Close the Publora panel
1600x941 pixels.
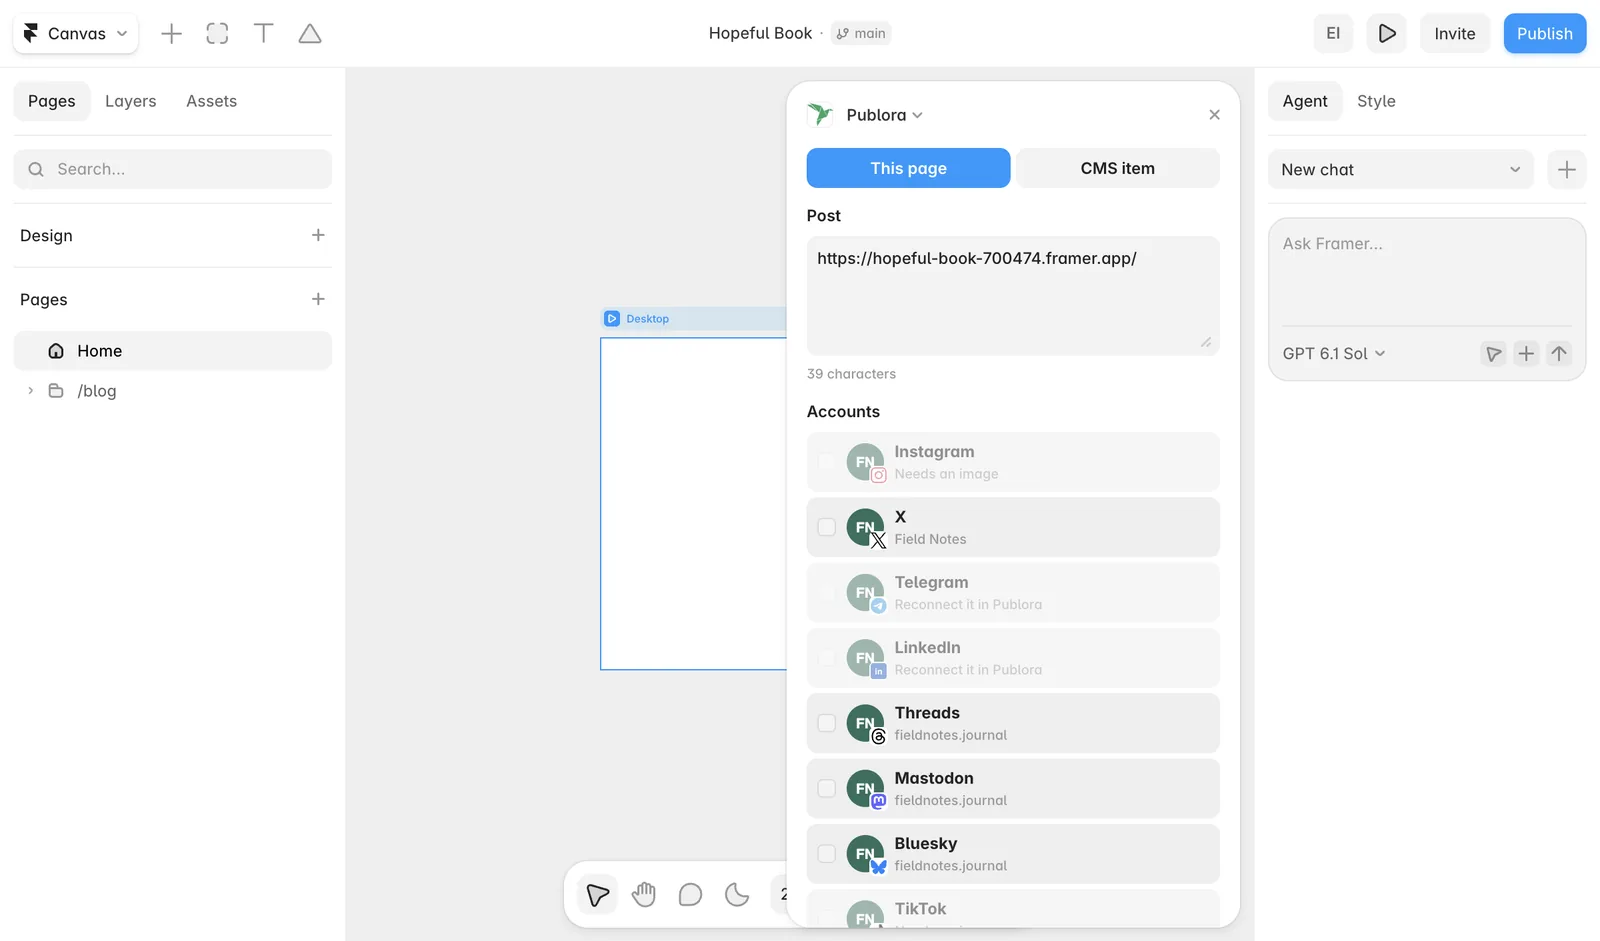tap(1214, 115)
